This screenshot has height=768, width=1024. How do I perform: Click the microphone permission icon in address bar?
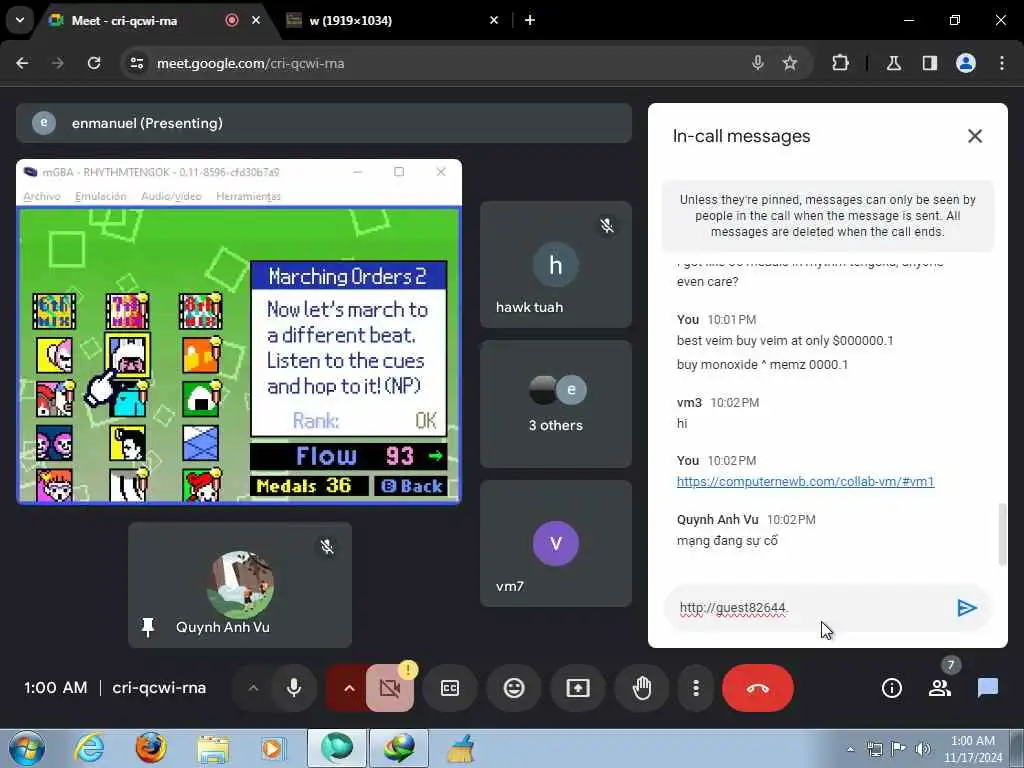[x=758, y=63]
